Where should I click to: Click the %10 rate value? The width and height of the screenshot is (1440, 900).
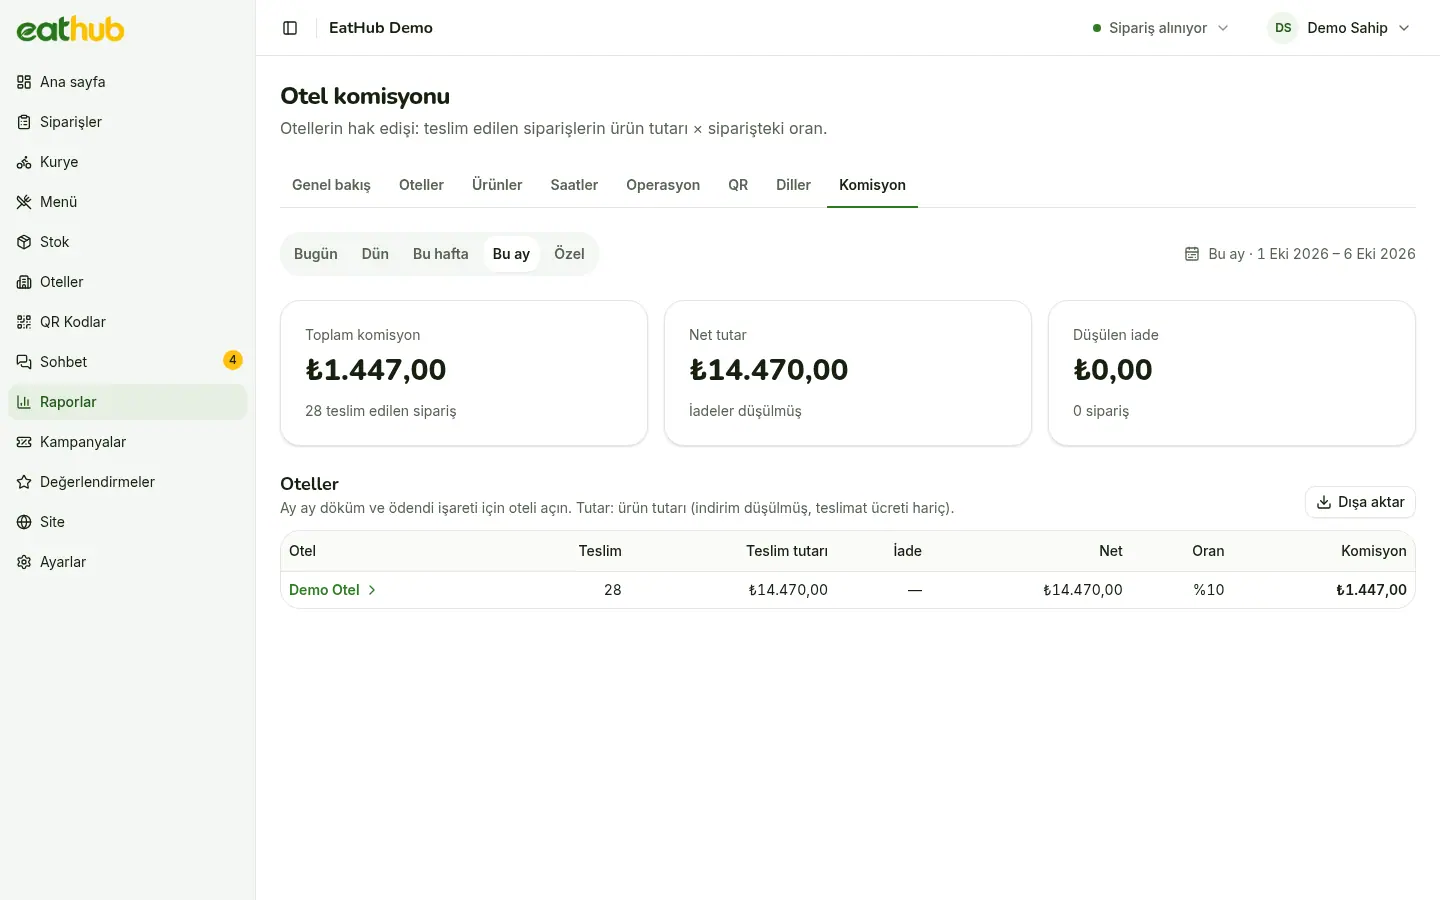(1208, 590)
